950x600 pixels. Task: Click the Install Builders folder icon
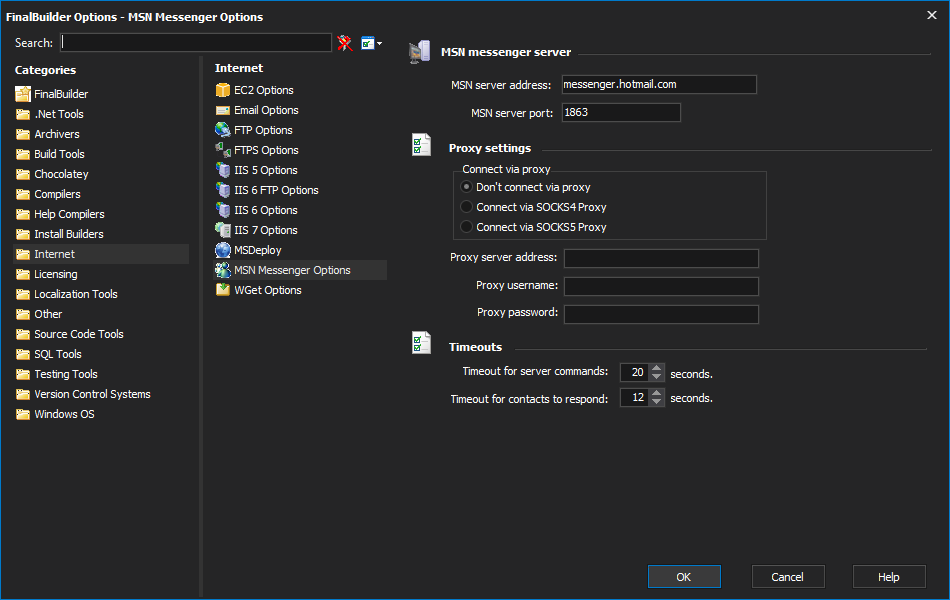(x=23, y=234)
